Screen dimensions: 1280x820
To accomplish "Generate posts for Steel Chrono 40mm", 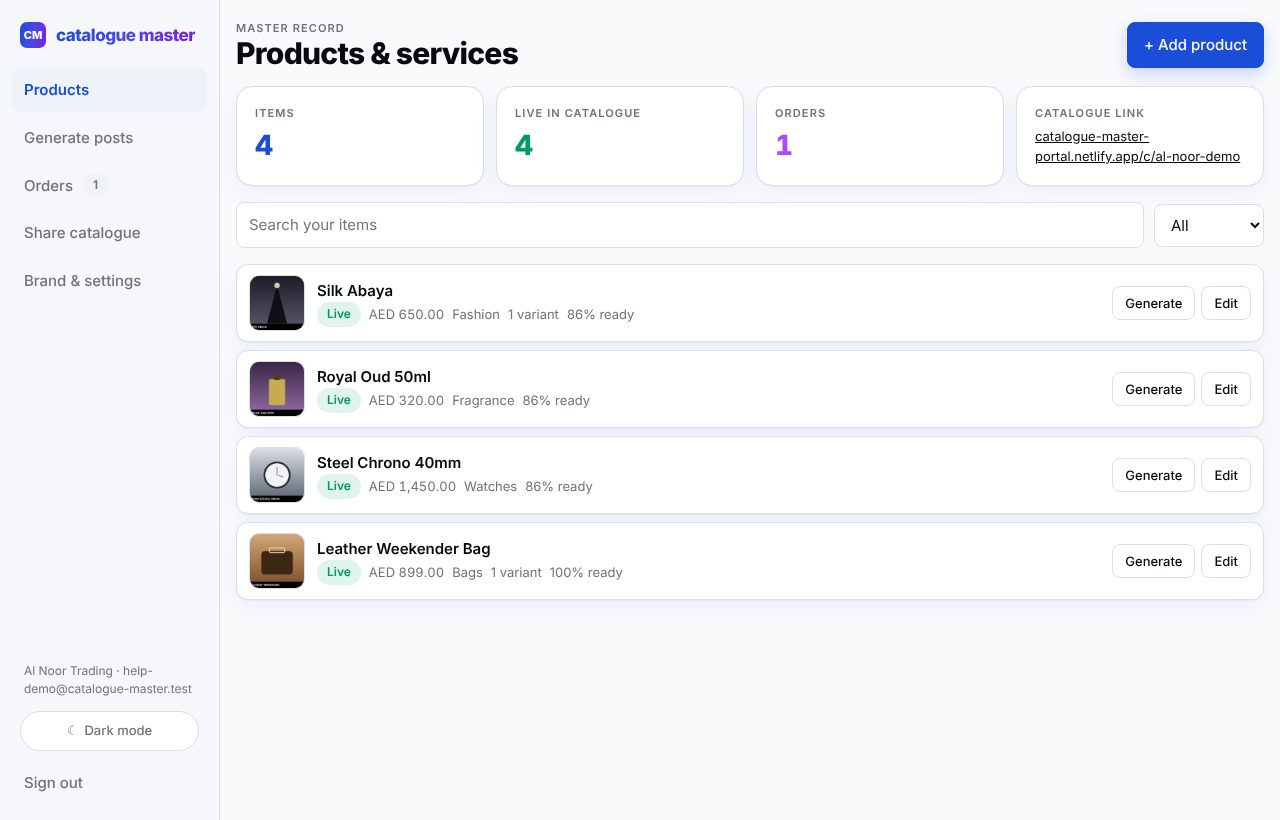I will tap(1153, 475).
